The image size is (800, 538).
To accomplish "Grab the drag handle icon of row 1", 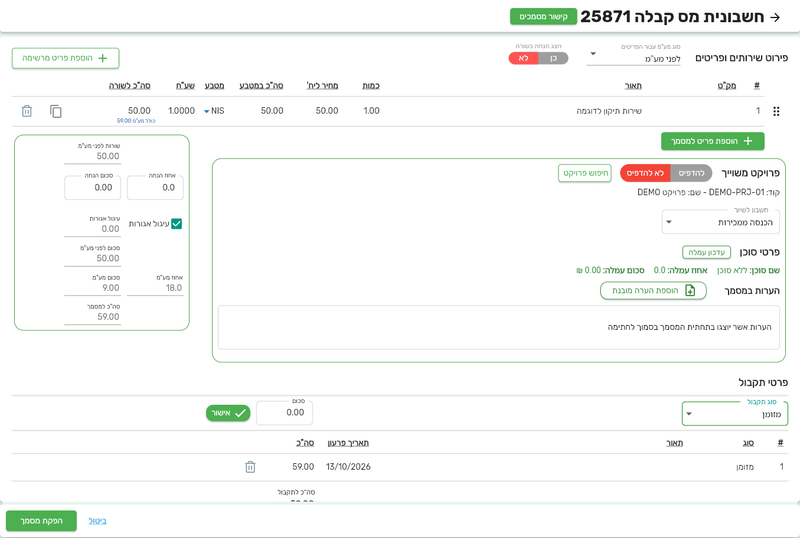I will click(x=776, y=111).
